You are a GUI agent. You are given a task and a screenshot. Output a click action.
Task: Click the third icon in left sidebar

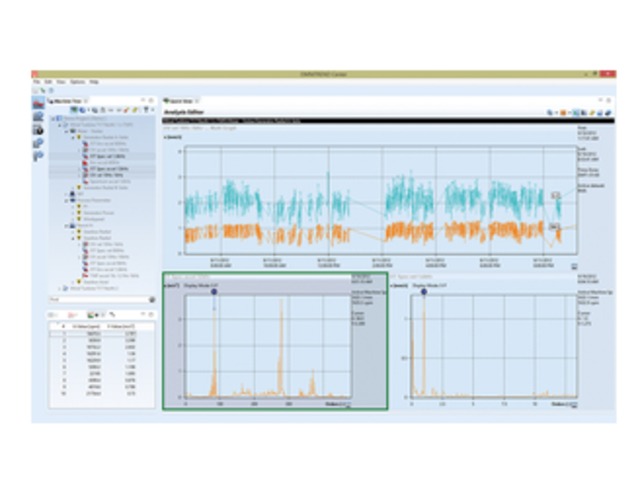click(38, 129)
